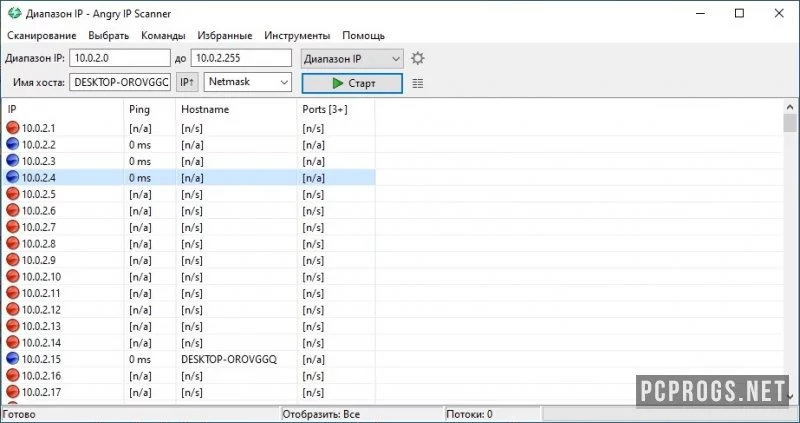Click the vertical scrollbar thumb of results list
Image resolution: width=800 pixels, height=423 pixels.
coord(790,123)
